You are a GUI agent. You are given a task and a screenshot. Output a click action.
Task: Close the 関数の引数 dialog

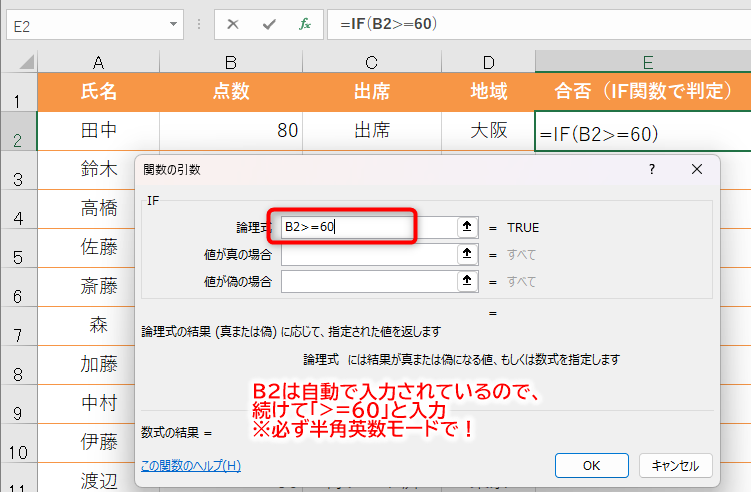click(x=697, y=169)
